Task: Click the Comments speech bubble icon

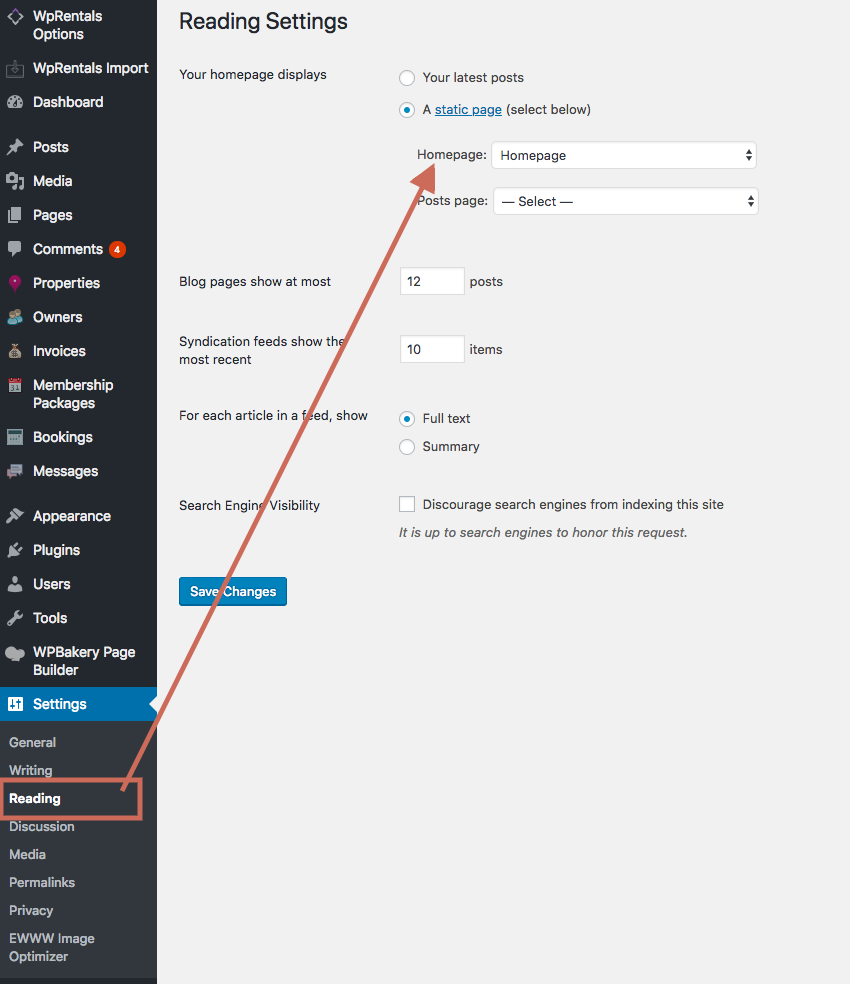Action: 15,249
